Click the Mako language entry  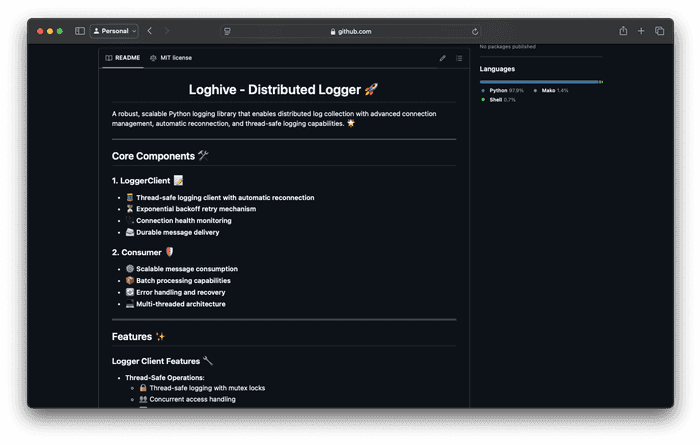(551, 91)
